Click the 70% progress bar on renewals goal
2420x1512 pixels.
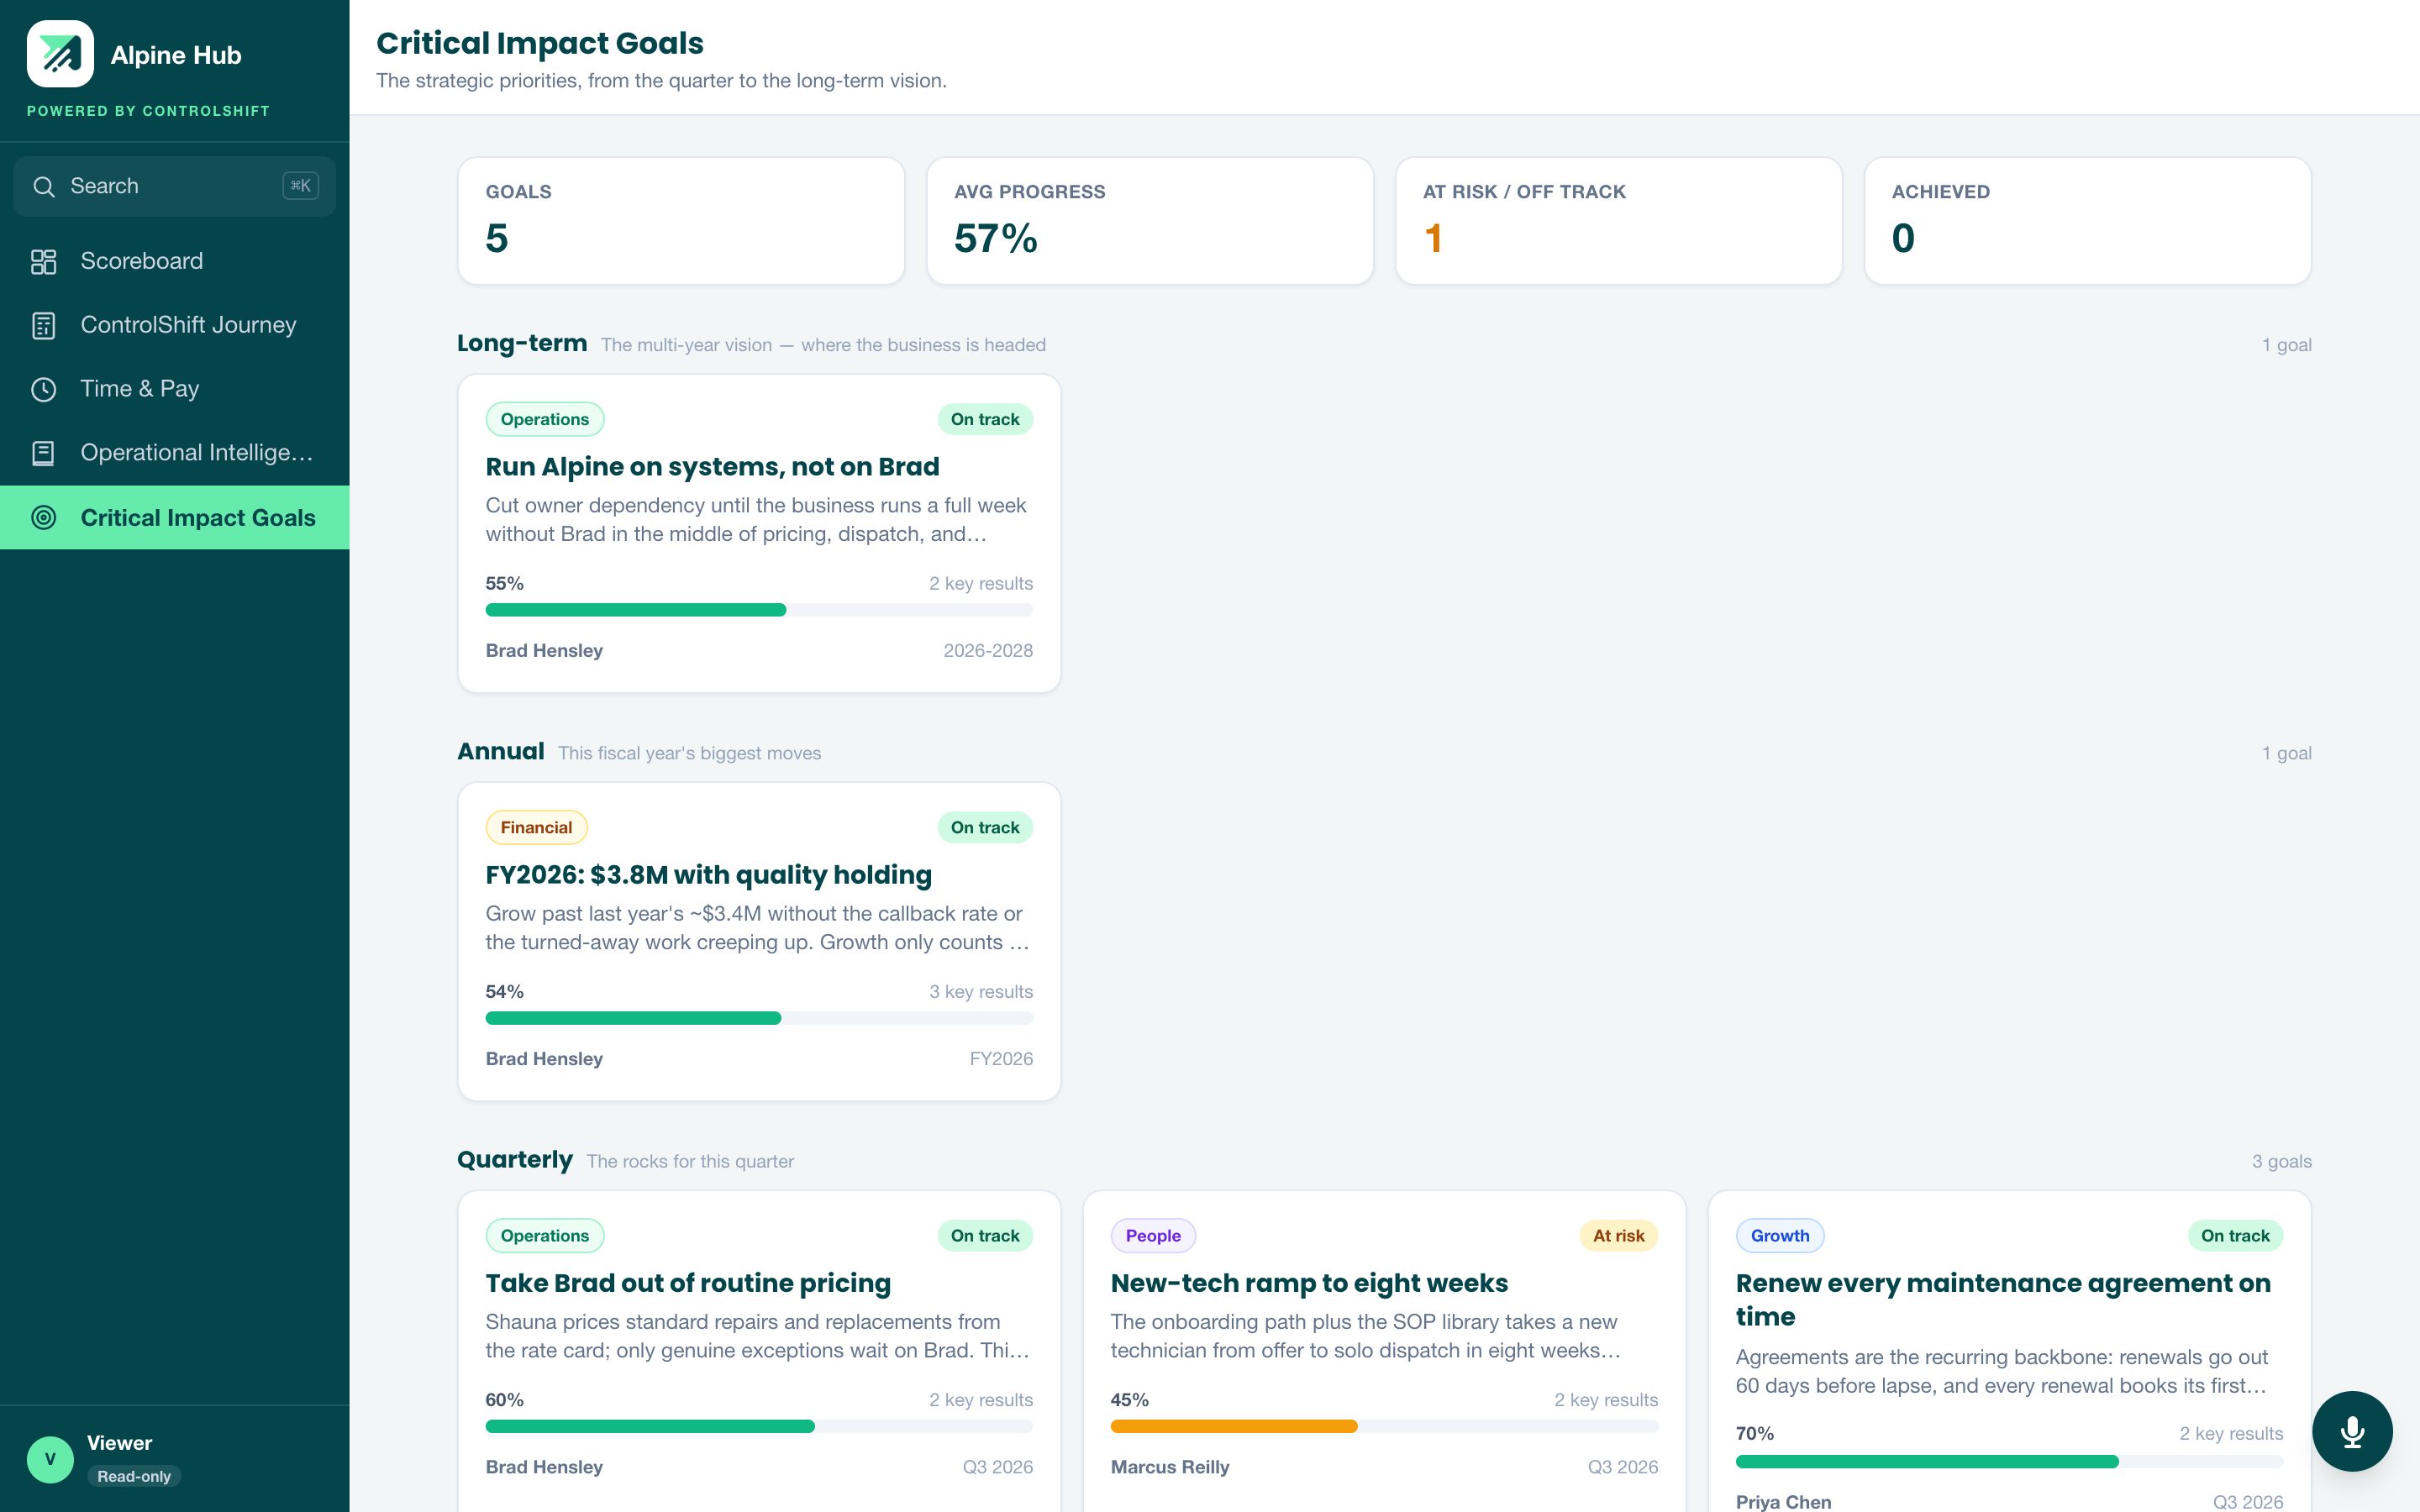pyautogui.click(x=2009, y=1461)
